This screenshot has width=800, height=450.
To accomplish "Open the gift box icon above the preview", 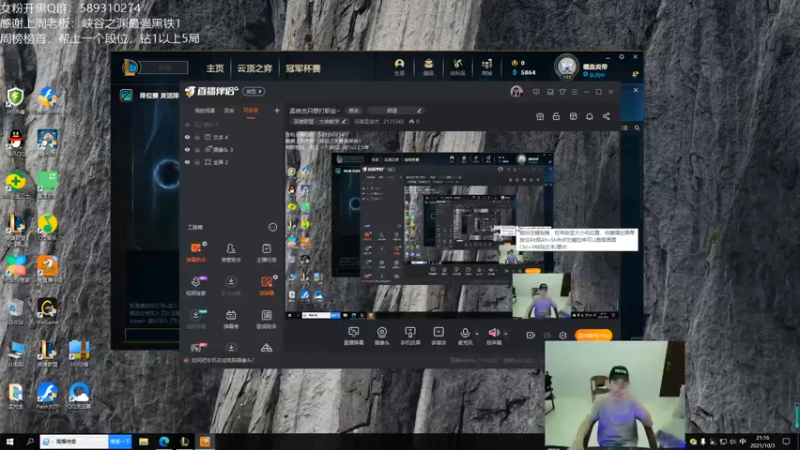I will click(540, 116).
